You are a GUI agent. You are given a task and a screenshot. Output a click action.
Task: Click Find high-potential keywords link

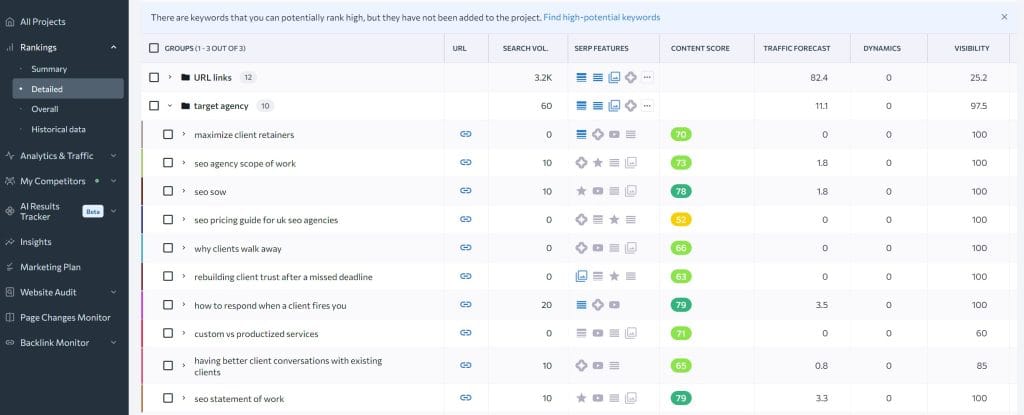click(x=601, y=17)
